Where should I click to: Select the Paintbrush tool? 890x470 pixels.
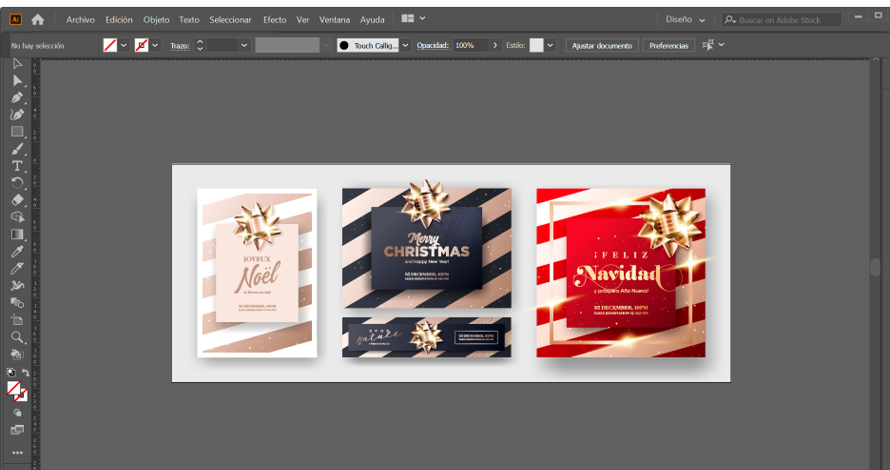point(17,149)
